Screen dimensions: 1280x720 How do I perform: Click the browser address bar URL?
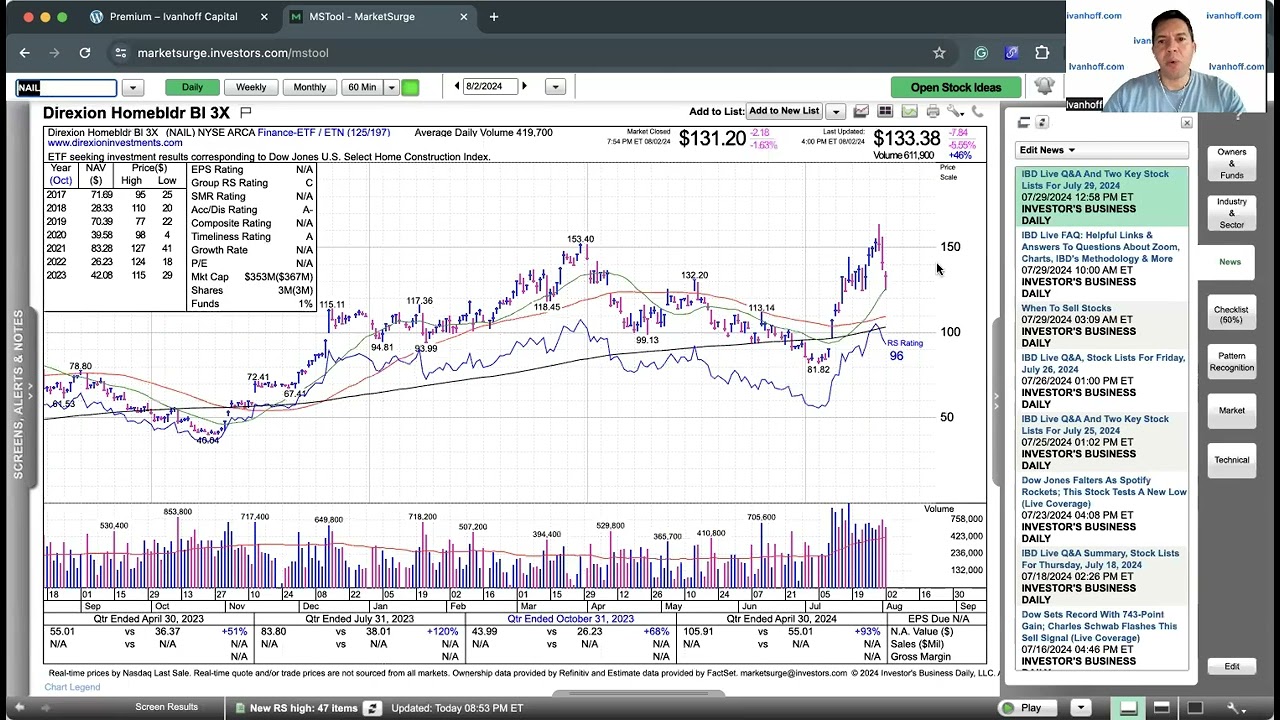tap(233, 53)
